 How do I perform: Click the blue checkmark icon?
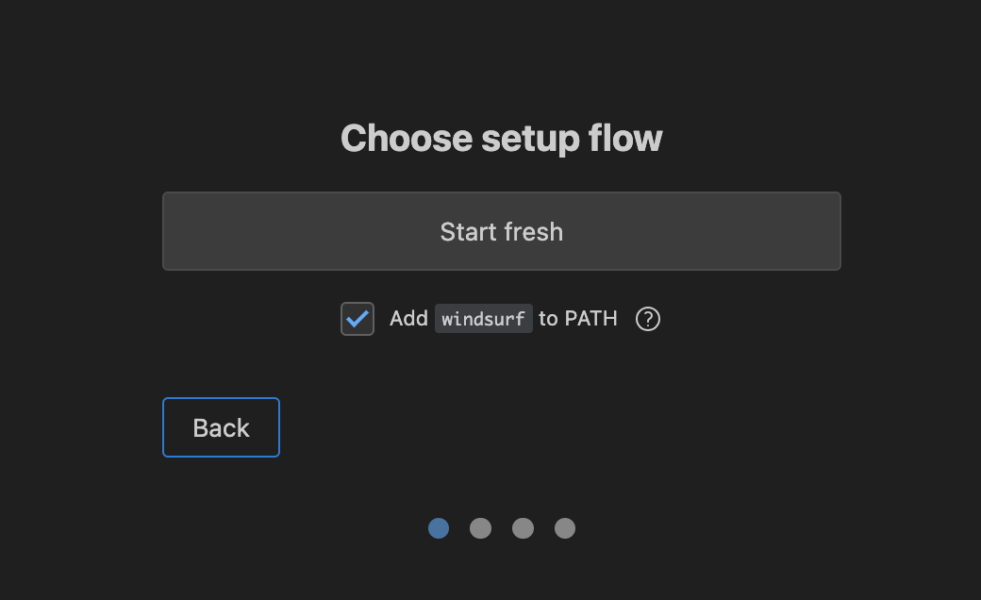tap(357, 319)
